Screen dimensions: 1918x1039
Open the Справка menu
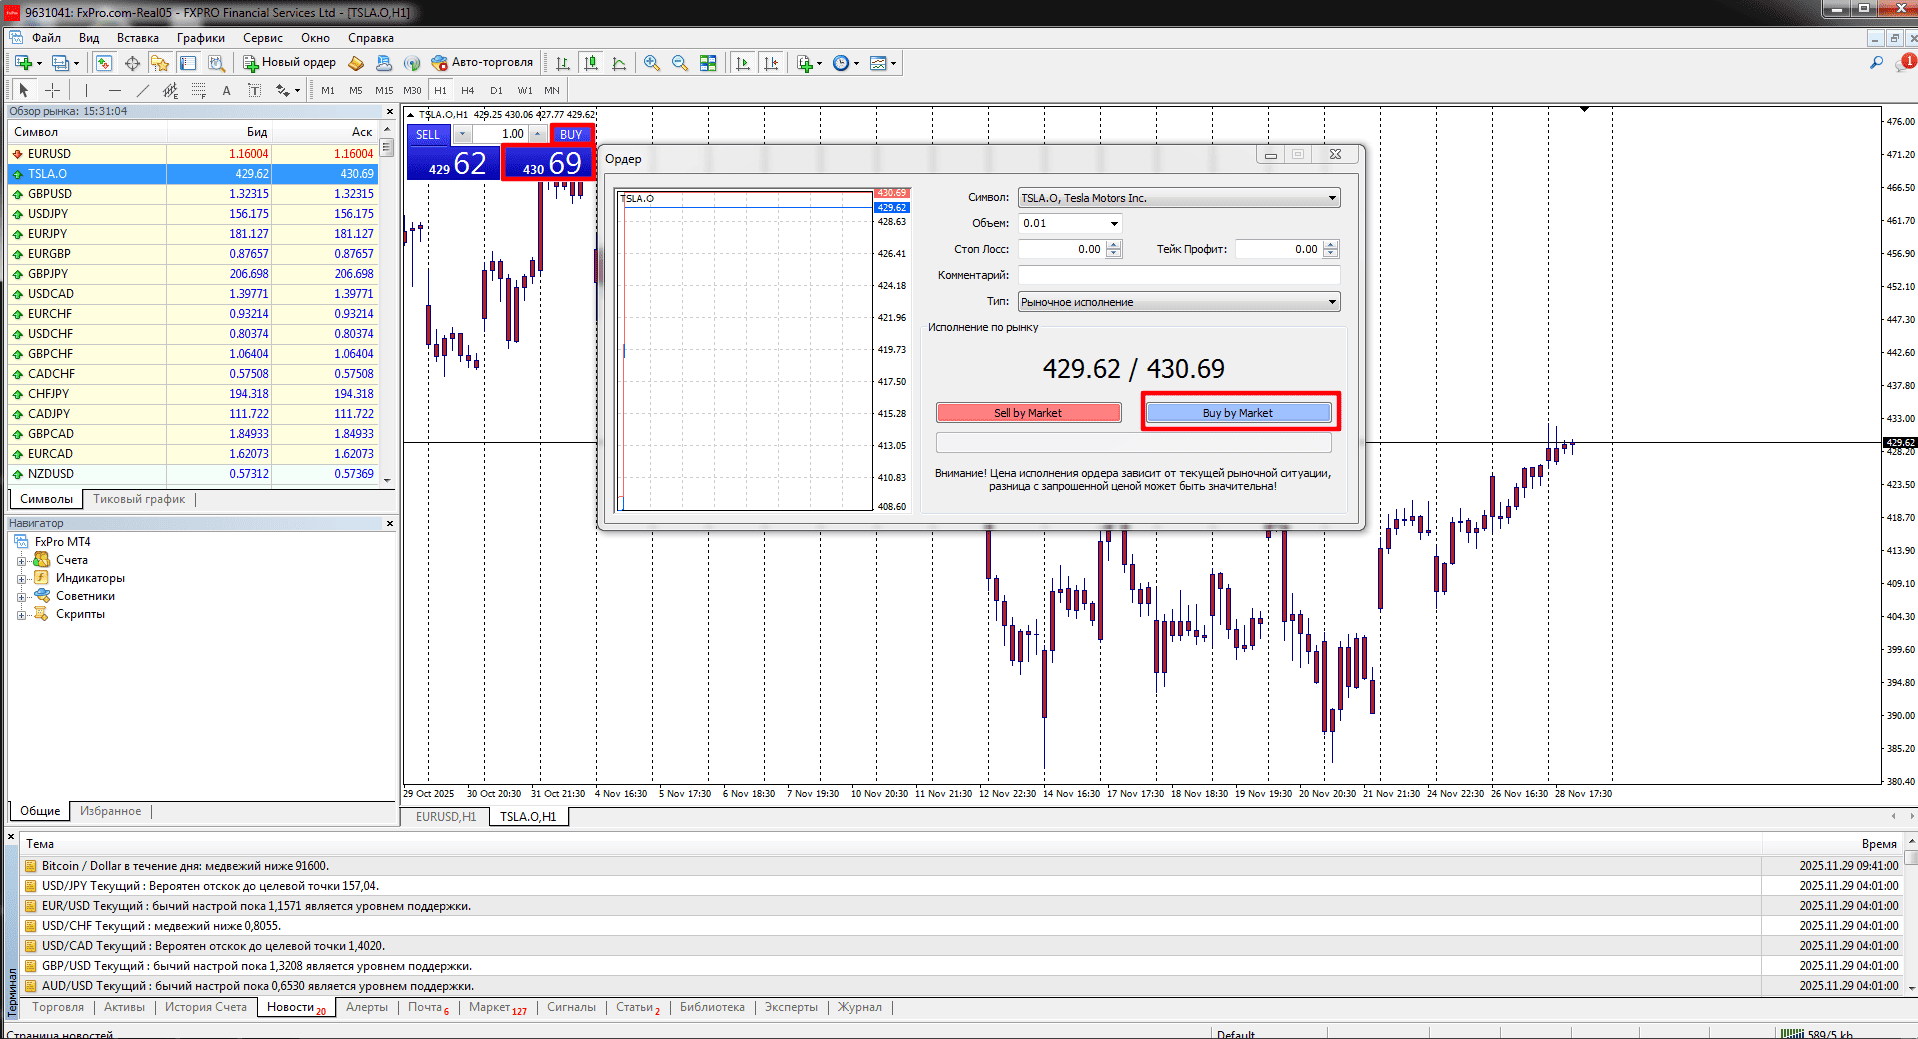point(371,38)
